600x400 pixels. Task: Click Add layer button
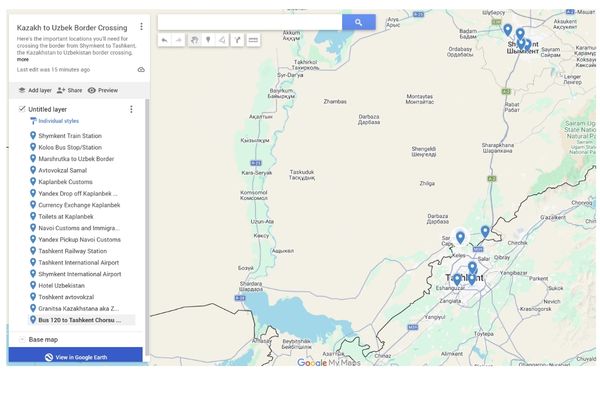click(x=35, y=90)
